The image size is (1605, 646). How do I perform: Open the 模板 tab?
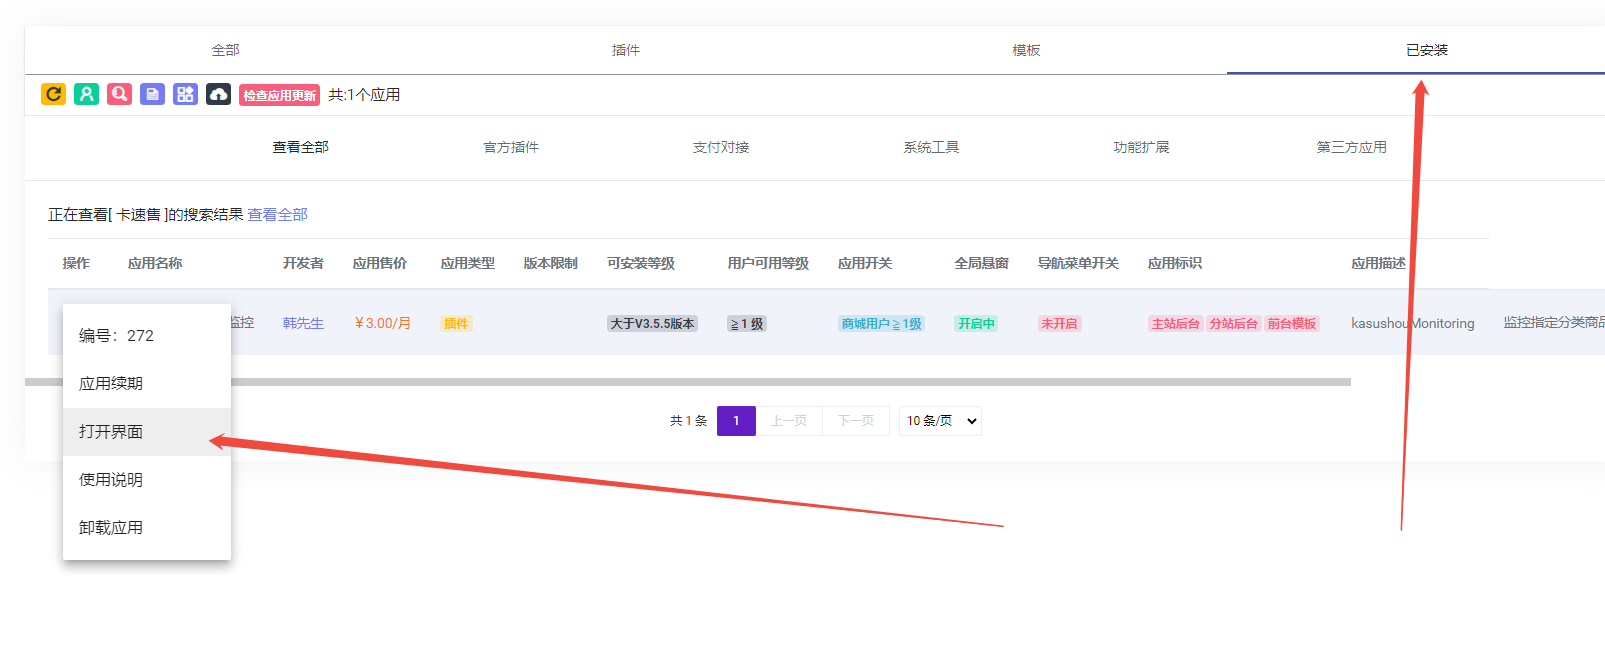pos(1025,50)
